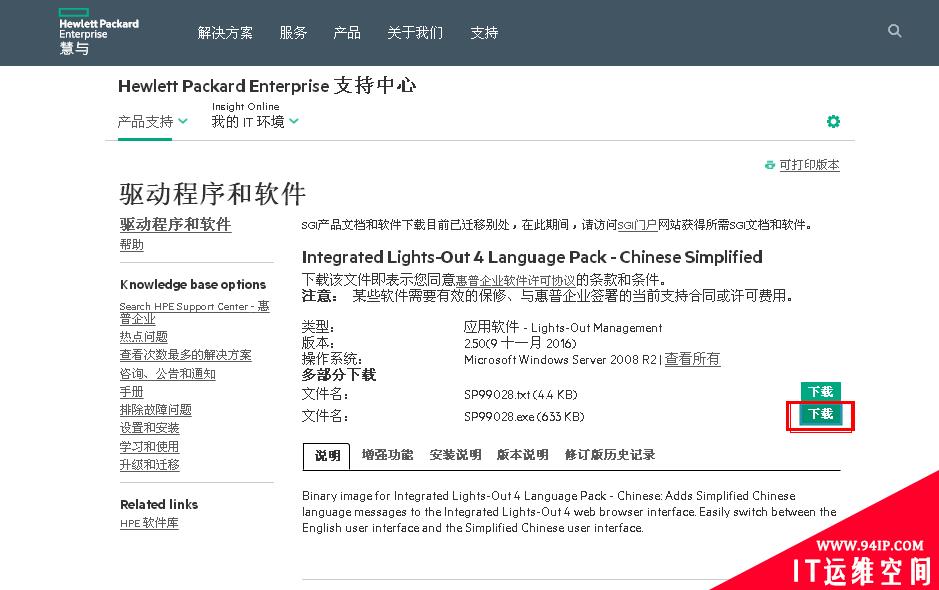This screenshot has height=590, width=939.
Task: Click the Related links heading
Action: [x=159, y=504]
